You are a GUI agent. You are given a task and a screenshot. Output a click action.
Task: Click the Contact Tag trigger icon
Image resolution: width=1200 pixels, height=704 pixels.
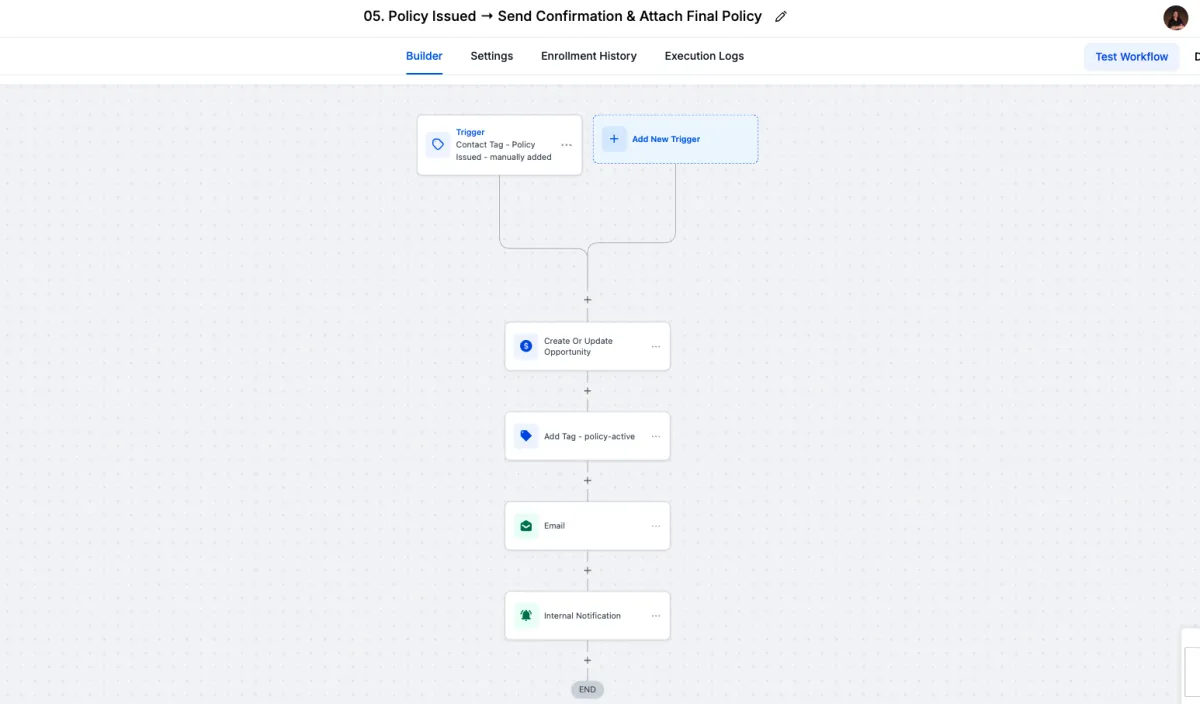(438, 145)
